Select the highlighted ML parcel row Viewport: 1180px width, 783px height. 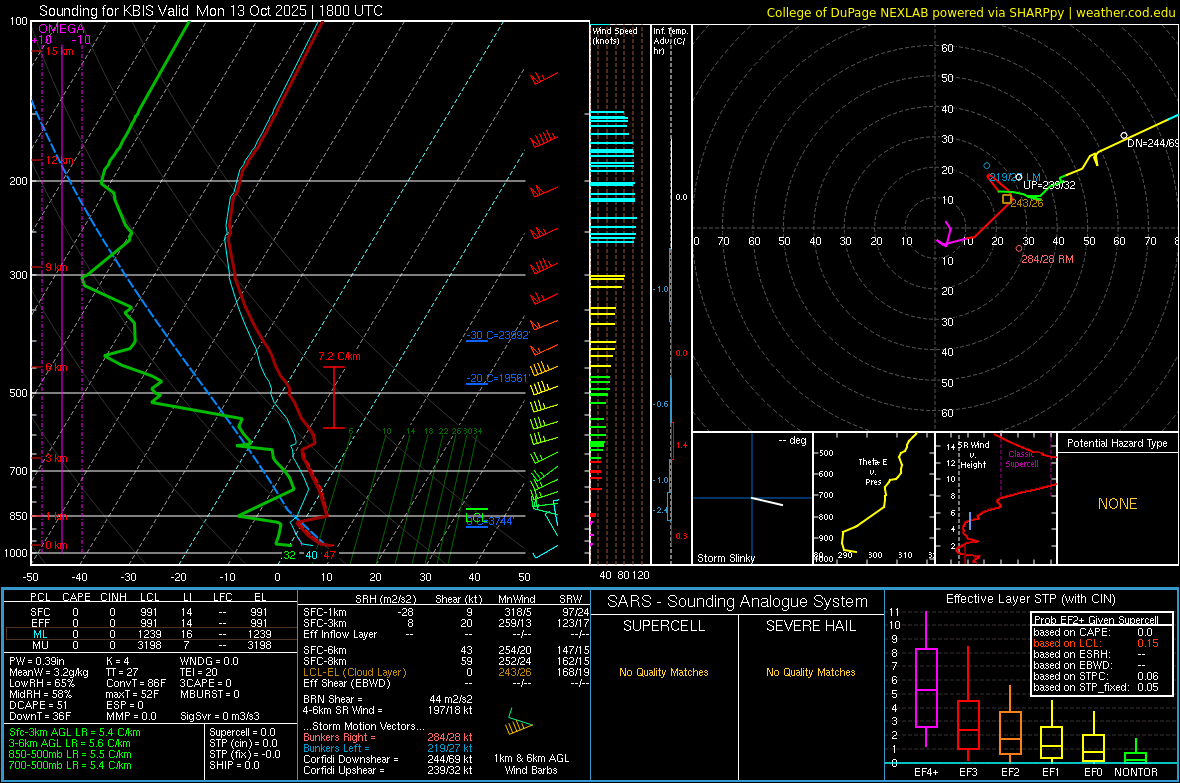150,634
